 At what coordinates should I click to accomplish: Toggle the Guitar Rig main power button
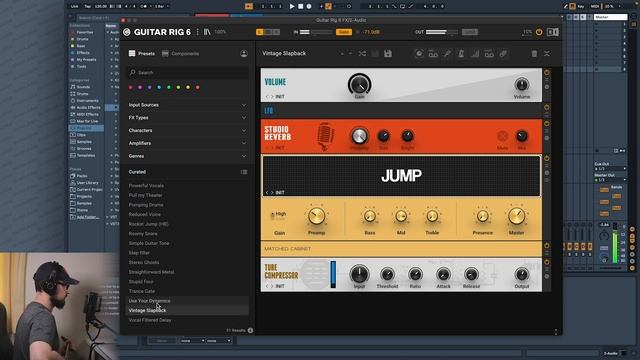(x=539, y=32)
